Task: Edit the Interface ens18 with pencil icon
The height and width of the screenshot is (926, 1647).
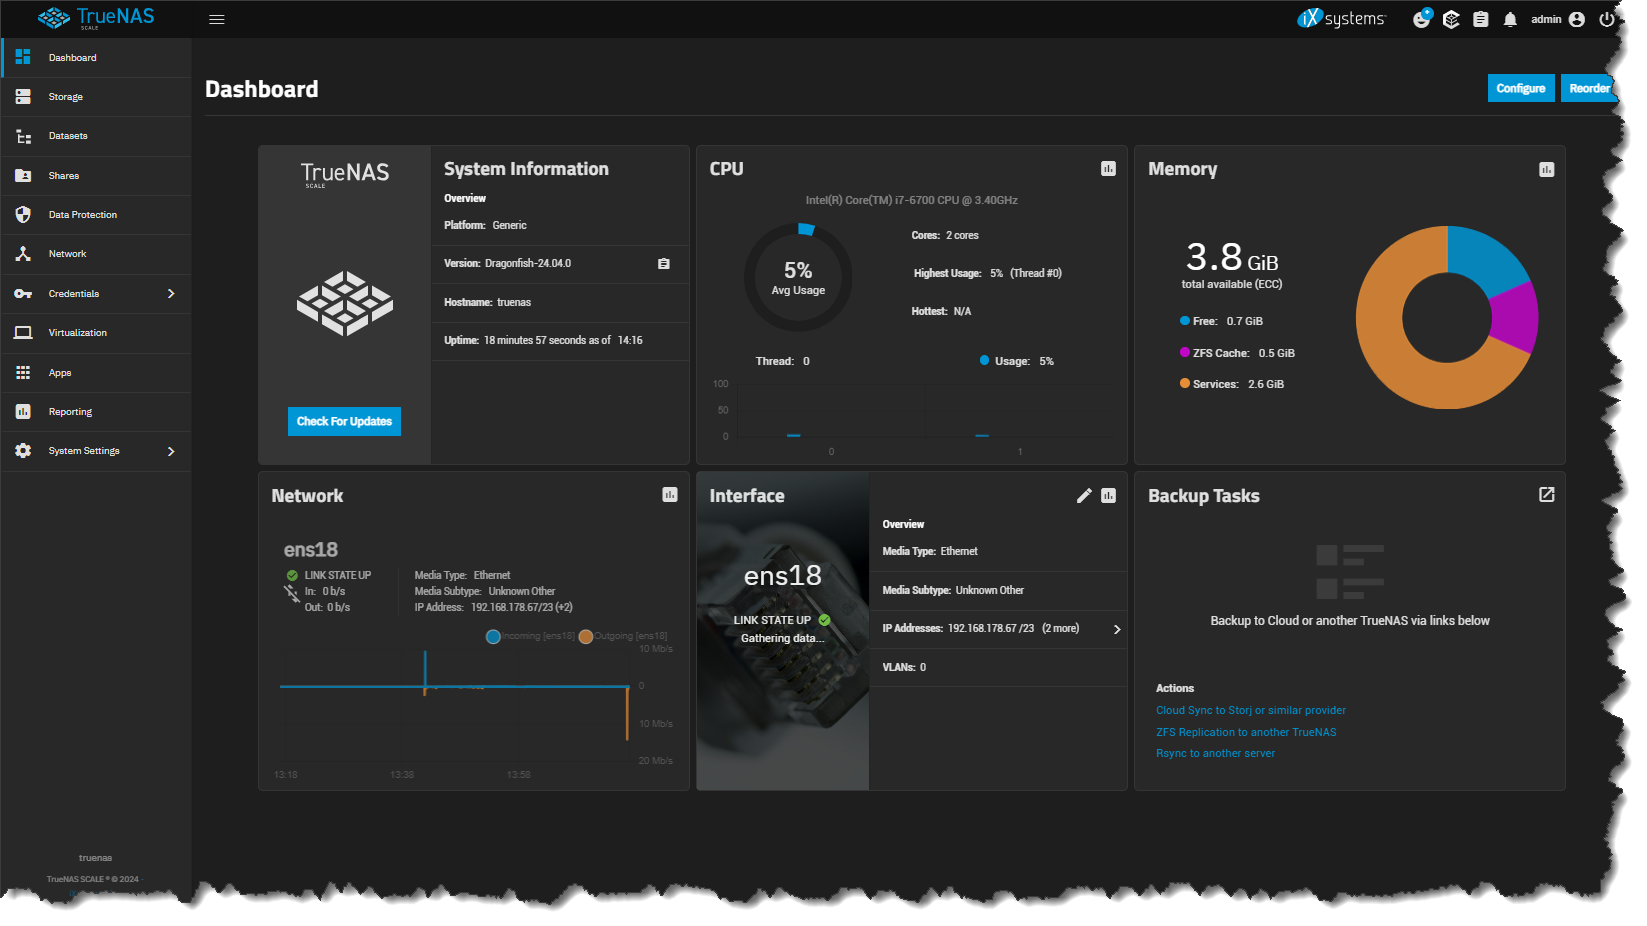Action: click(x=1084, y=496)
